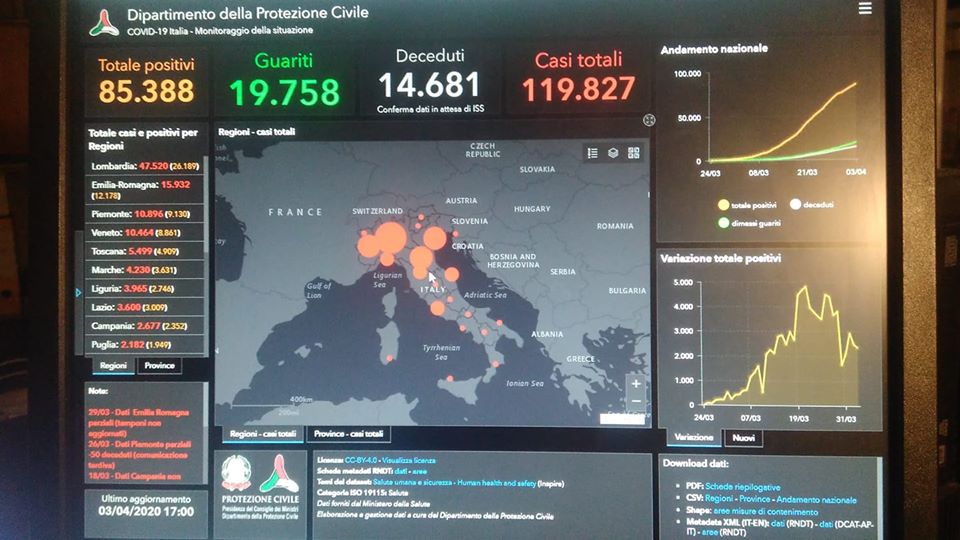Click the 'Variazione totale positivi' chart line
This screenshot has width=960, height=540.
point(781,345)
